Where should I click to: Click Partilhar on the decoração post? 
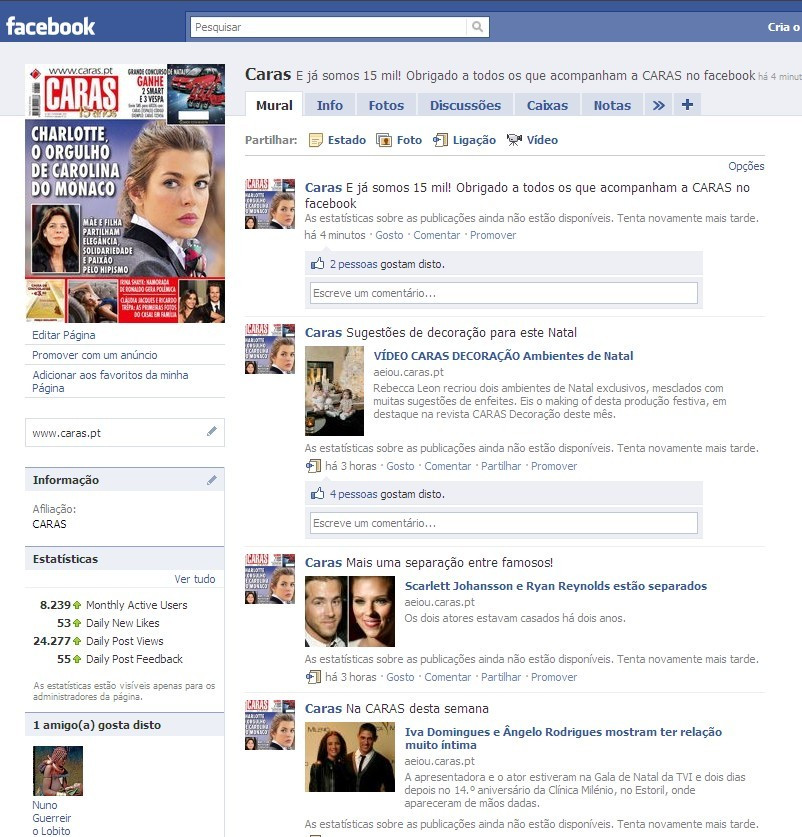[501, 466]
